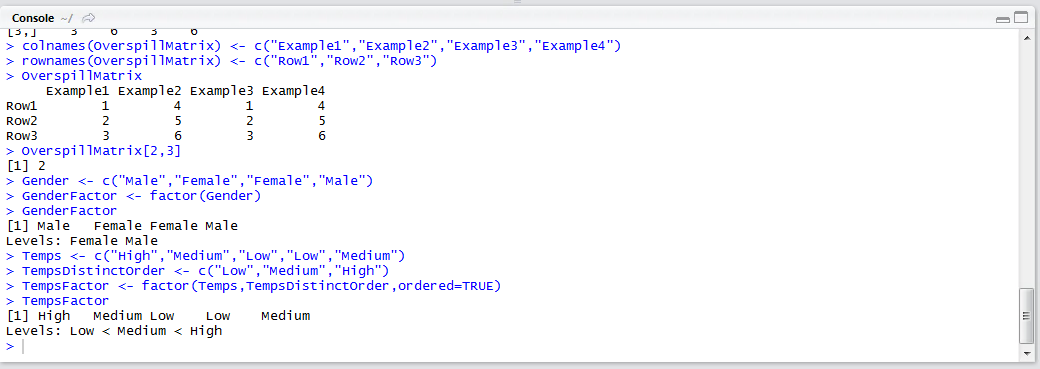The image size is (1040, 369).
Task: Click the Levels: Low < Medium < High output
Action: tap(113, 331)
